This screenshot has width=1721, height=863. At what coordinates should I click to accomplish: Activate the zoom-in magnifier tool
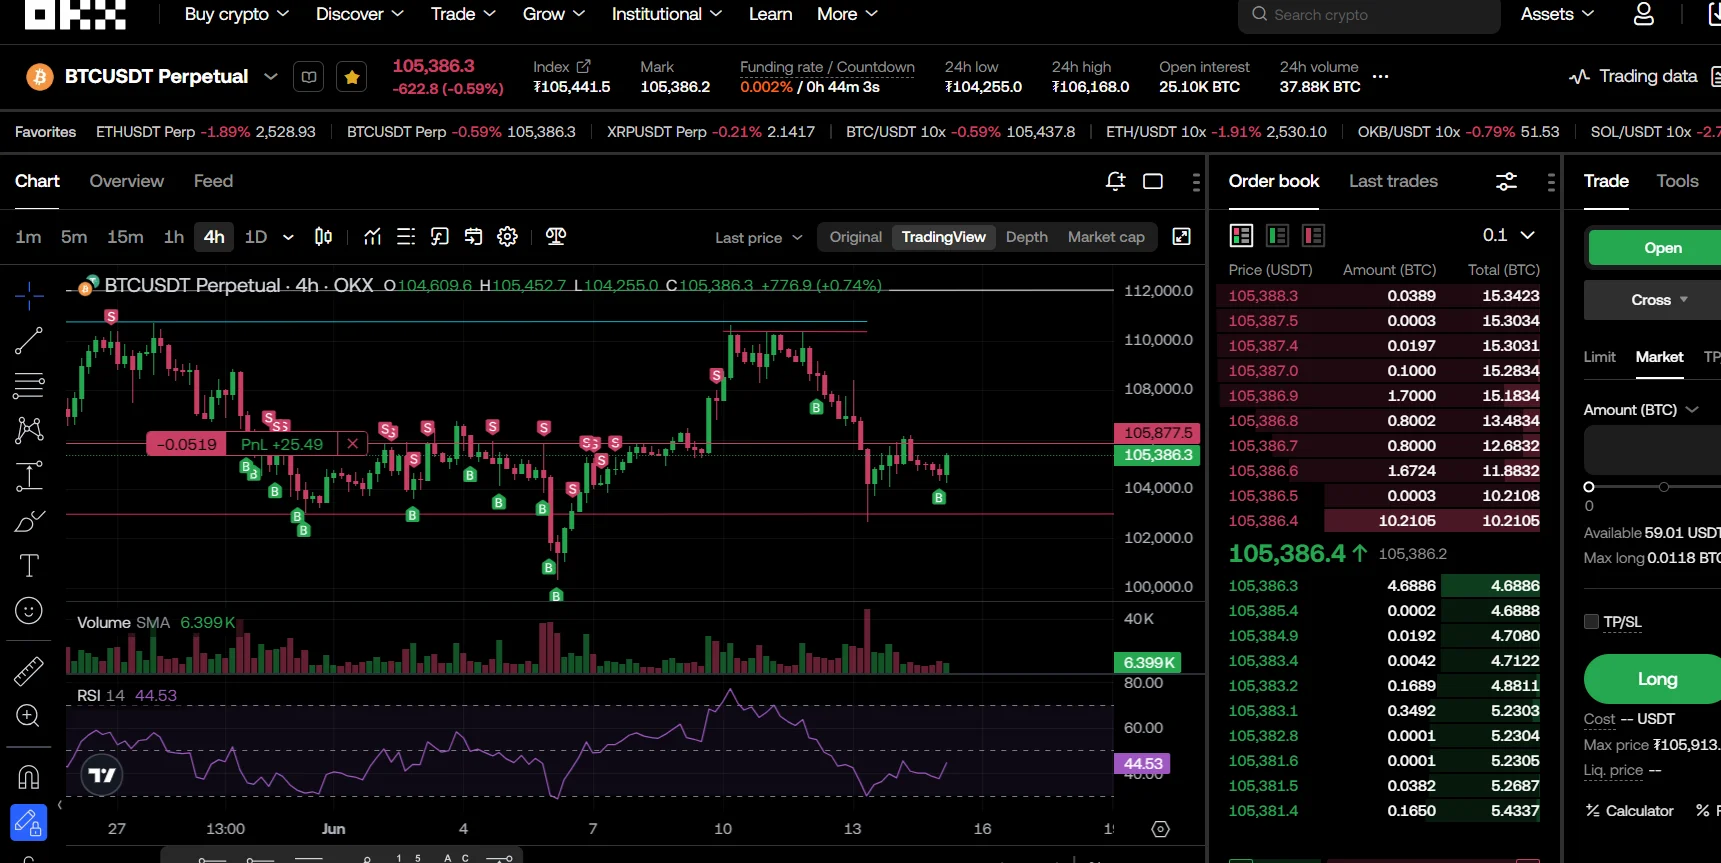pos(29,716)
